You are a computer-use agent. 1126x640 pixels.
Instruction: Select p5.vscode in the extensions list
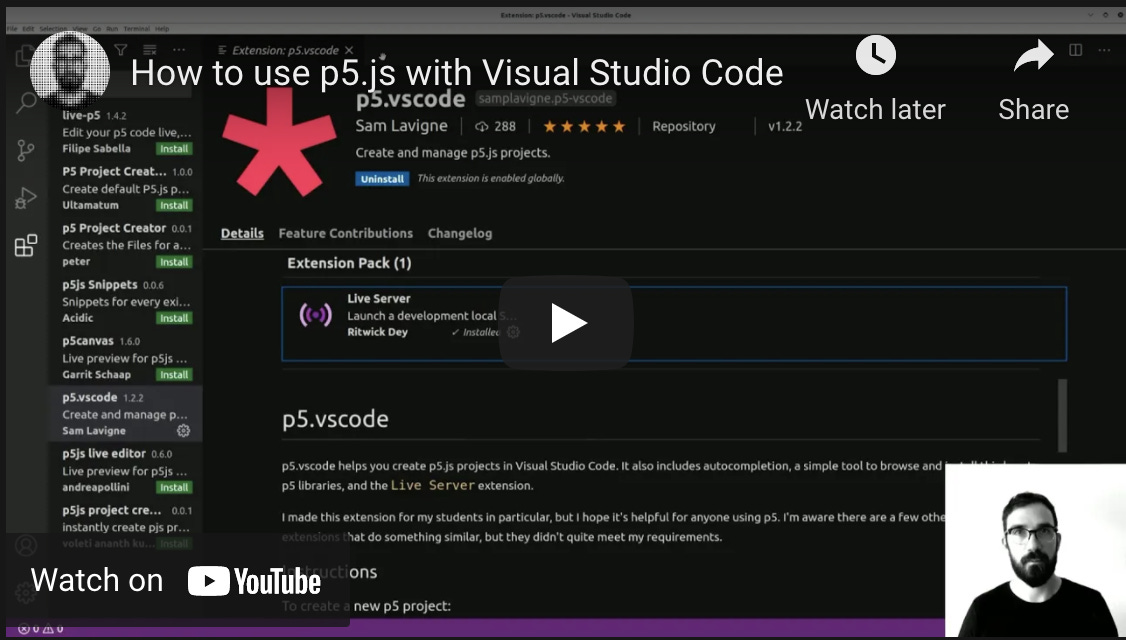click(126, 414)
